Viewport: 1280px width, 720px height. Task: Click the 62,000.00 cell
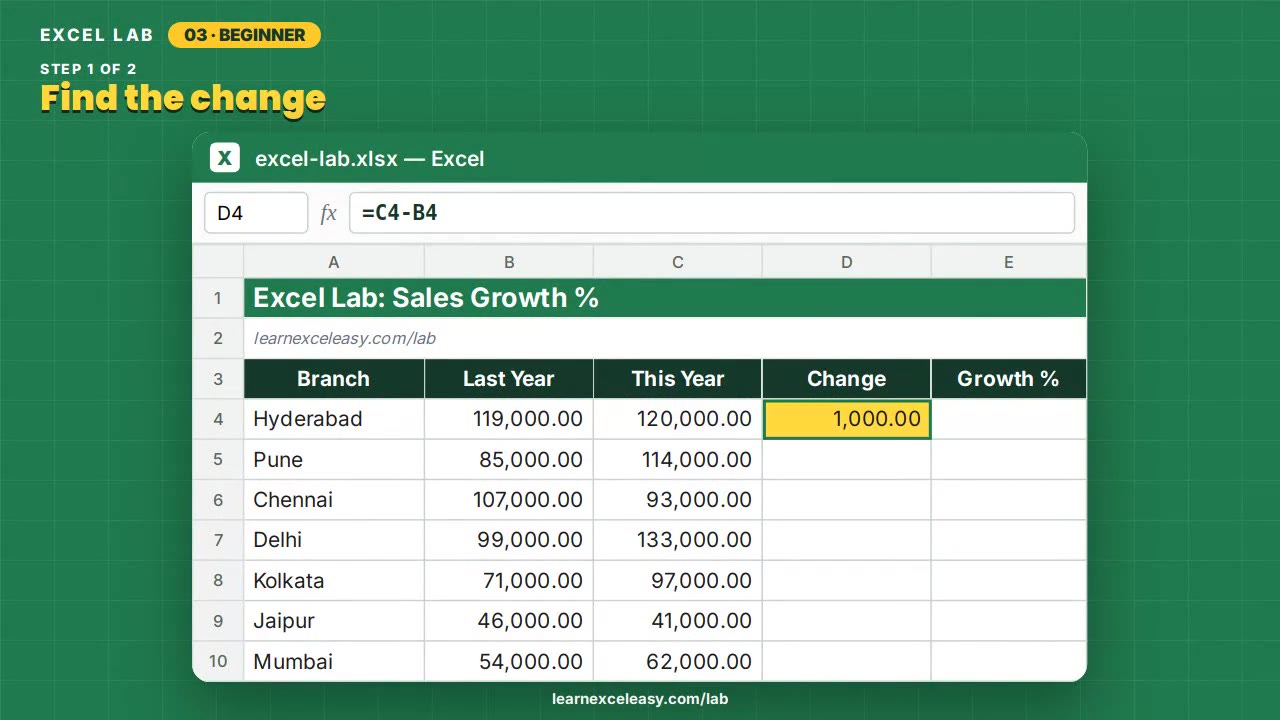678,661
